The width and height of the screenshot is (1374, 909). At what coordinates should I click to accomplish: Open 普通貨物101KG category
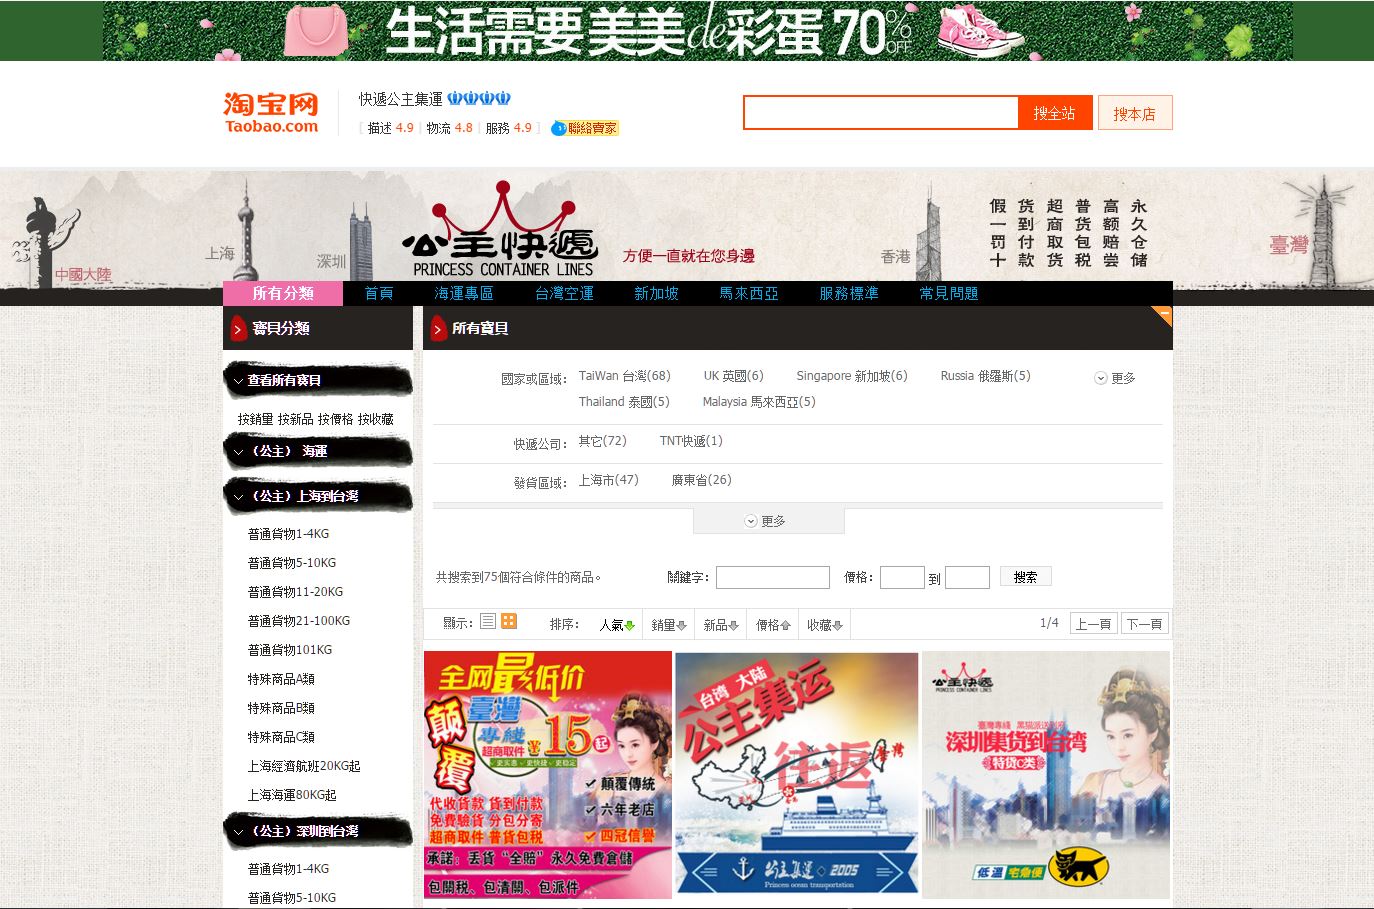(x=290, y=650)
